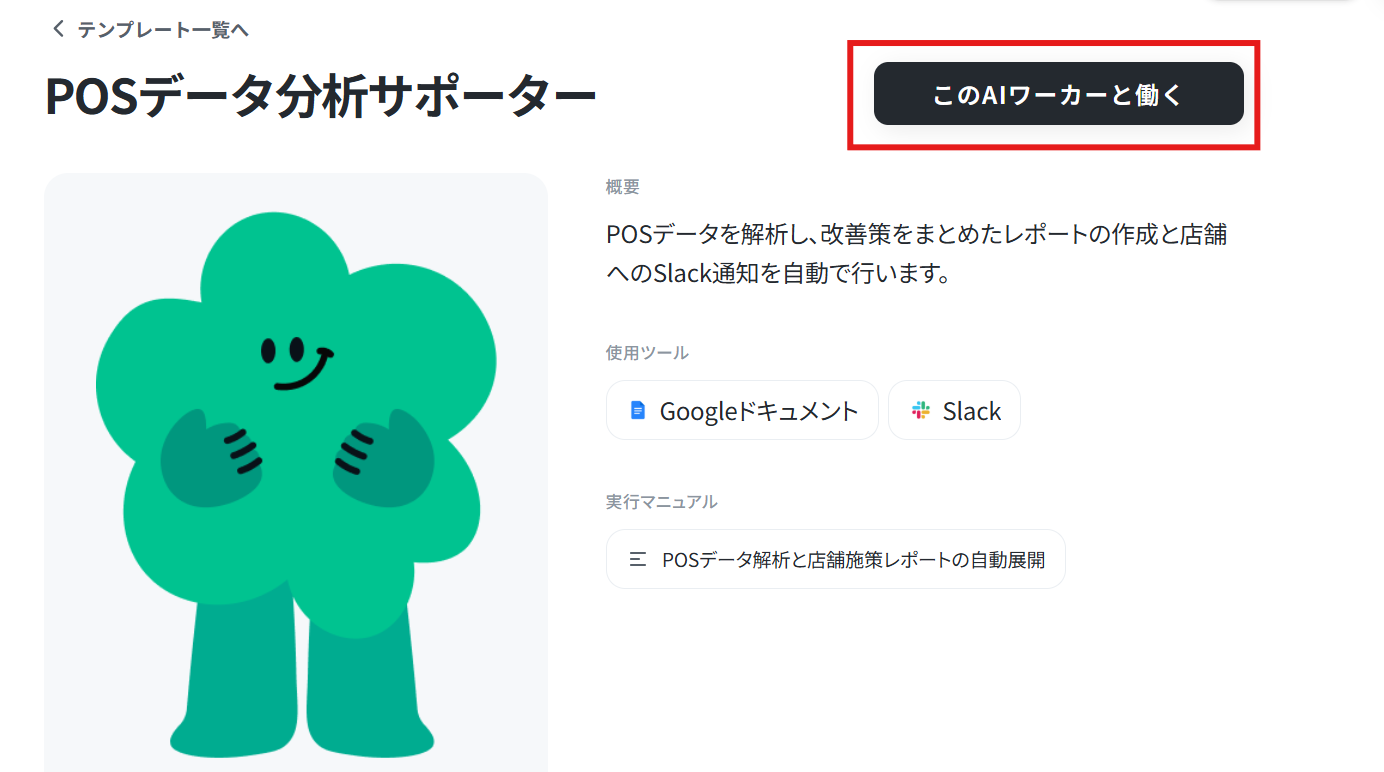The width and height of the screenshot is (1384, 772).
Task: Click the overview text about POSデータを解析し
Action: click(917, 236)
